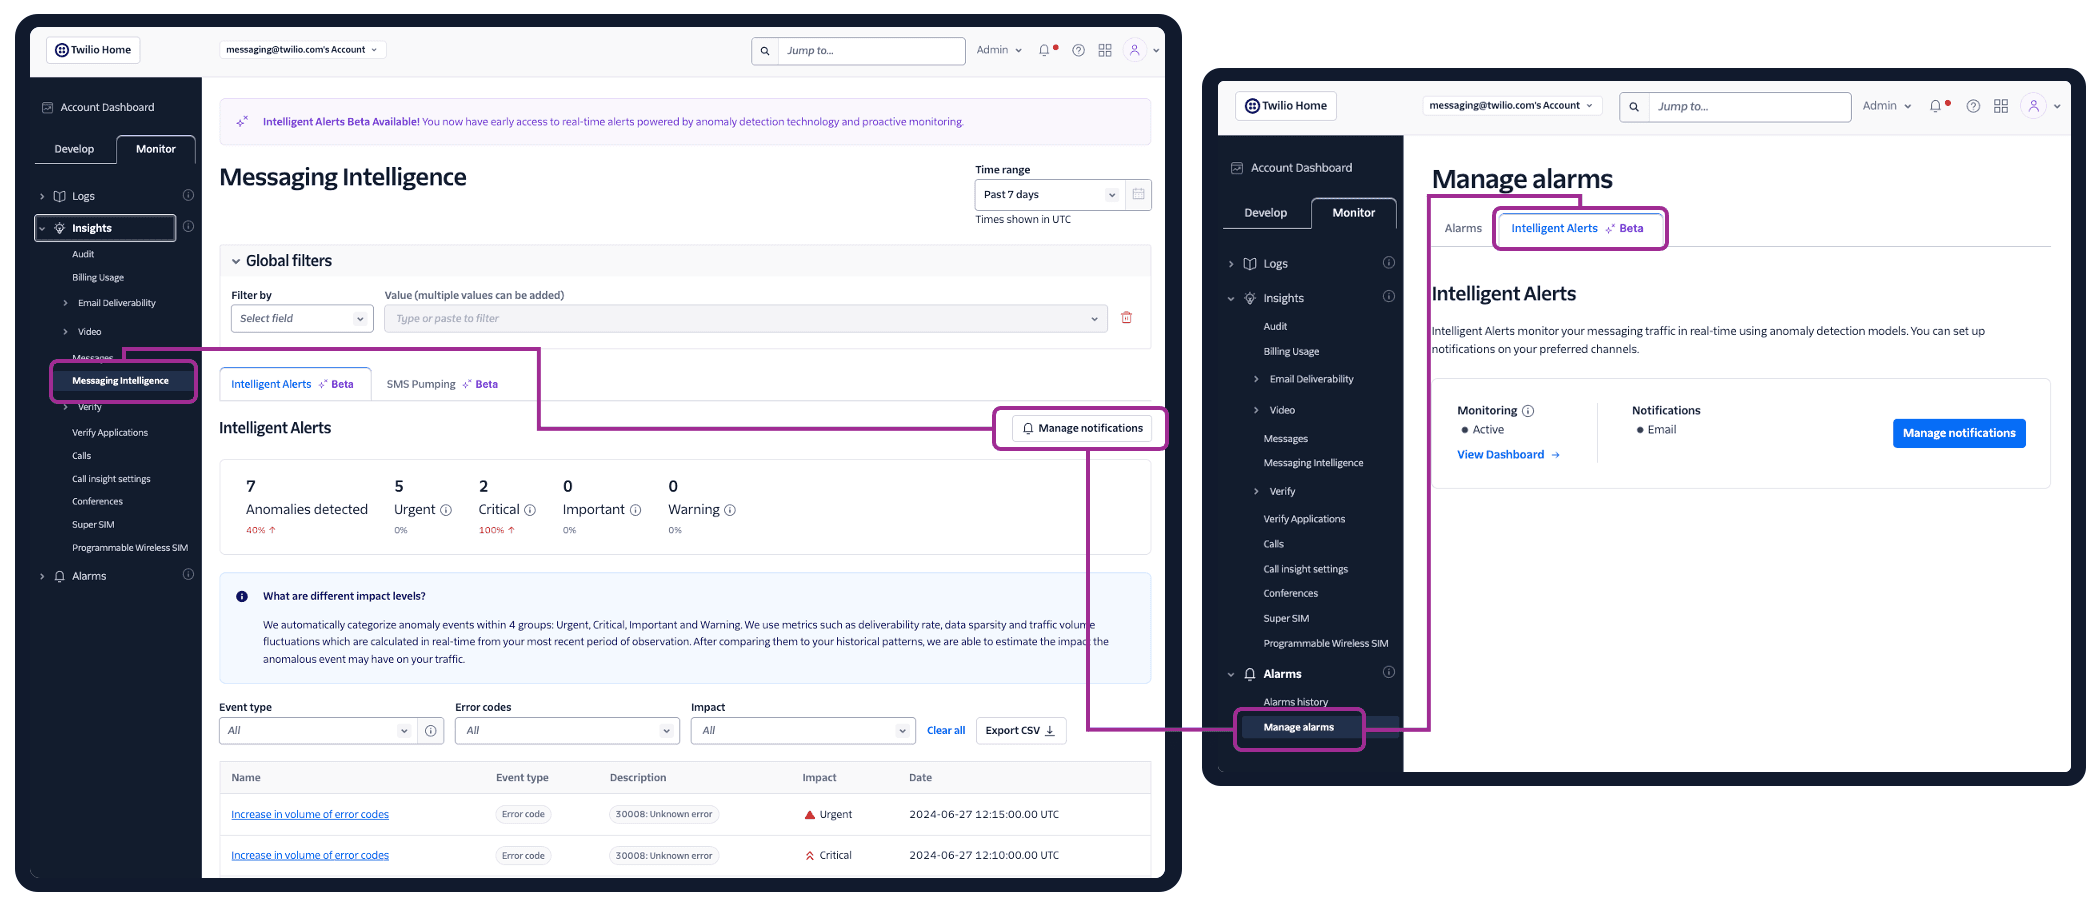Image resolution: width=2100 pixels, height=906 pixels.
Task: Click the info icon beside Alarms
Action: [x=188, y=575]
